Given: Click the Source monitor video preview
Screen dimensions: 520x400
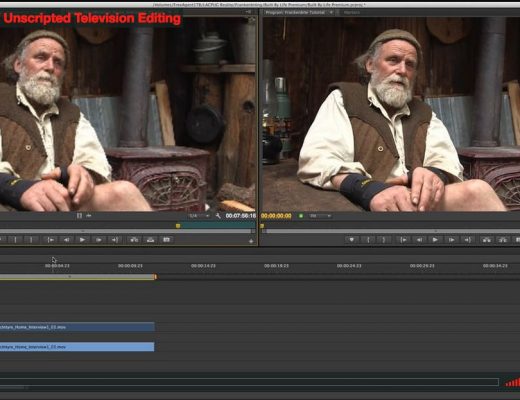Looking at the screenshot, I should click(x=128, y=113).
